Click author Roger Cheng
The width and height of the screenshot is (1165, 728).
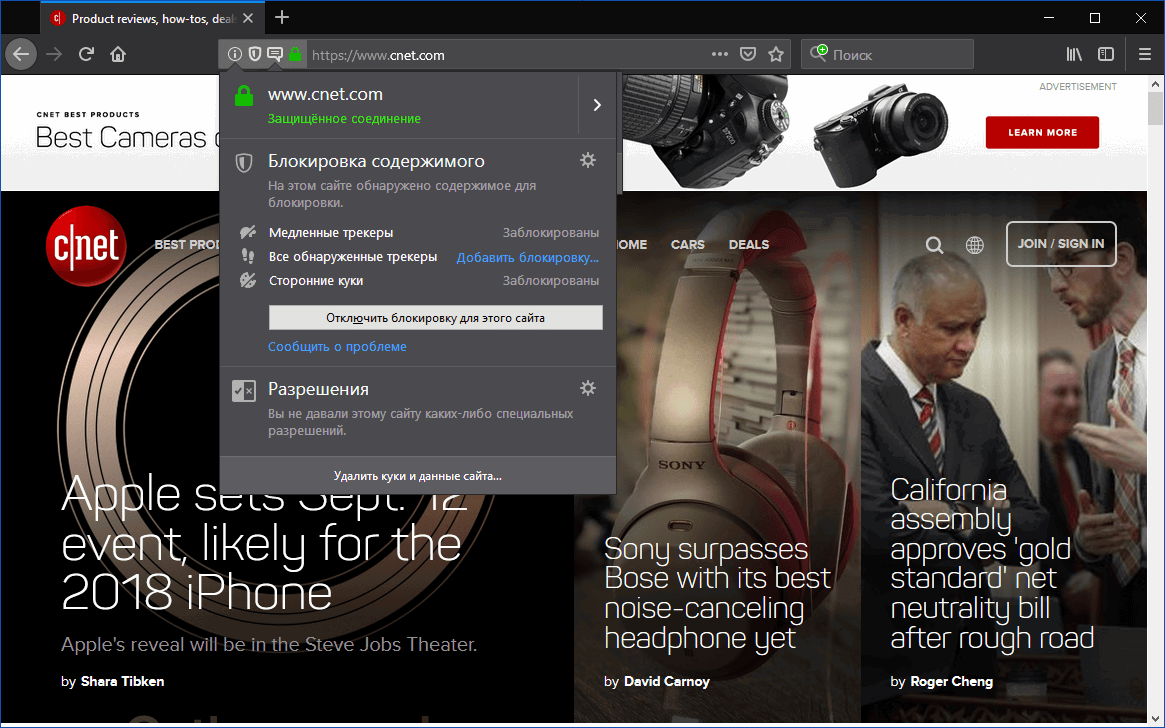(x=951, y=681)
